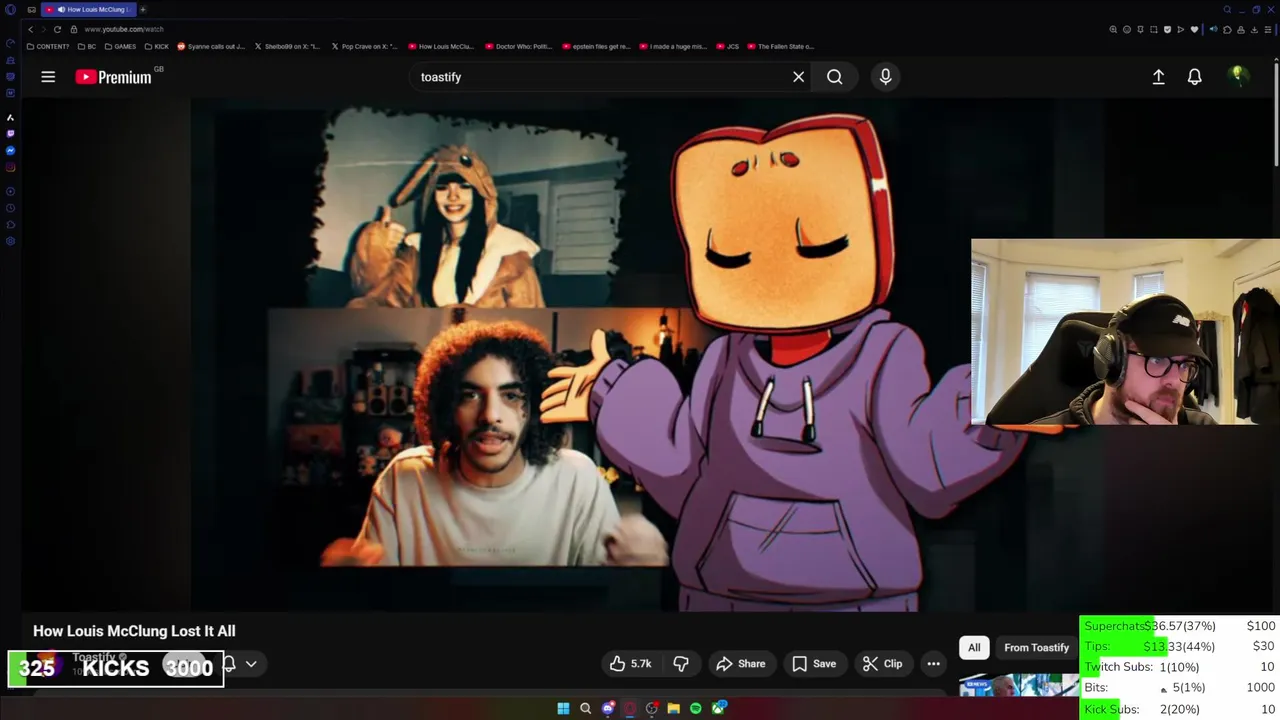This screenshot has height=720, width=1280.
Task: Clear the 'toastify' search text
Action: point(798,77)
